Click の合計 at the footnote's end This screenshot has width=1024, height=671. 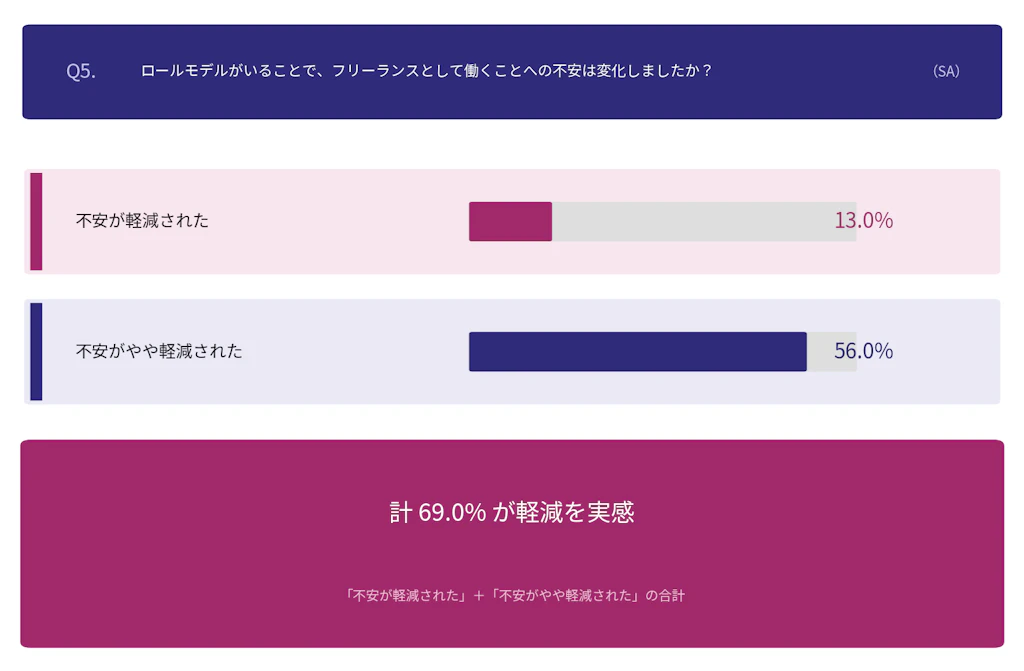[x=665, y=595]
